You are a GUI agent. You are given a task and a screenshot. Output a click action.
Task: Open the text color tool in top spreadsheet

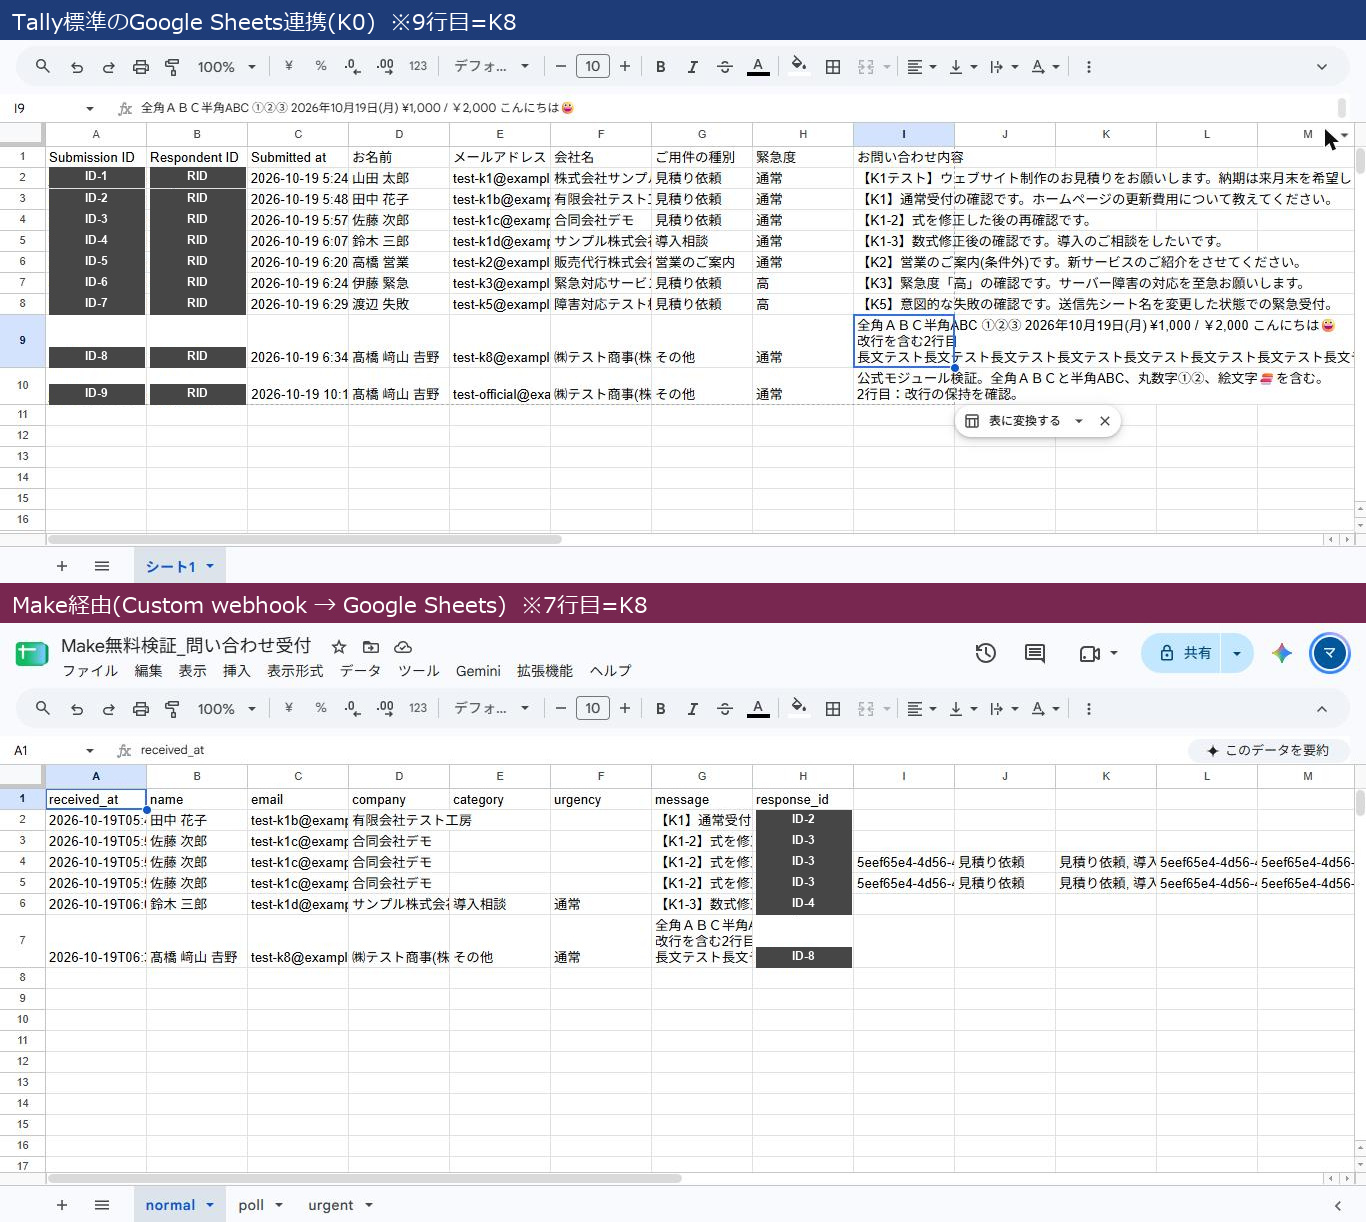tap(758, 67)
